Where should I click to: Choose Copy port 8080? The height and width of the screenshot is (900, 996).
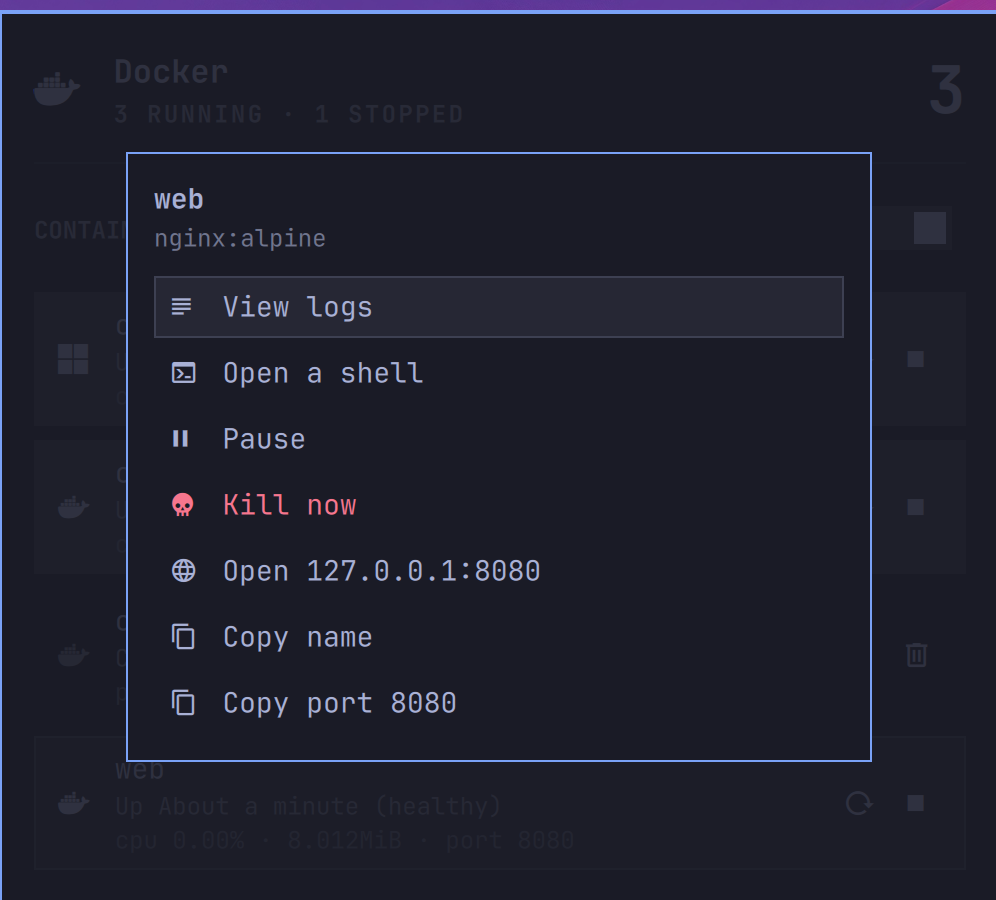click(x=499, y=703)
